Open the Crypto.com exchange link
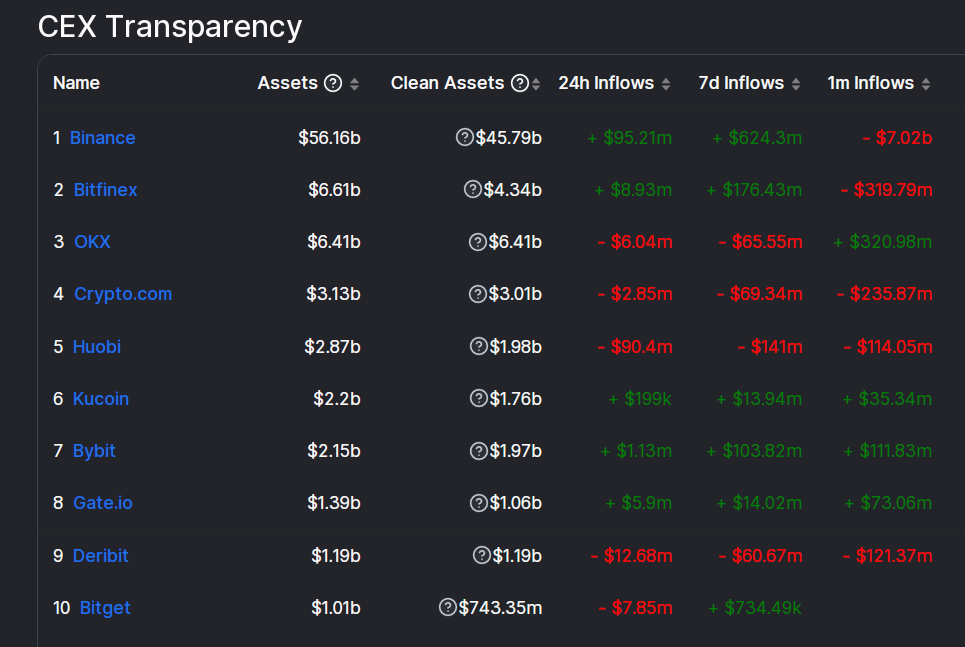The height and width of the screenshot is (647, 965). coord(123,294)
